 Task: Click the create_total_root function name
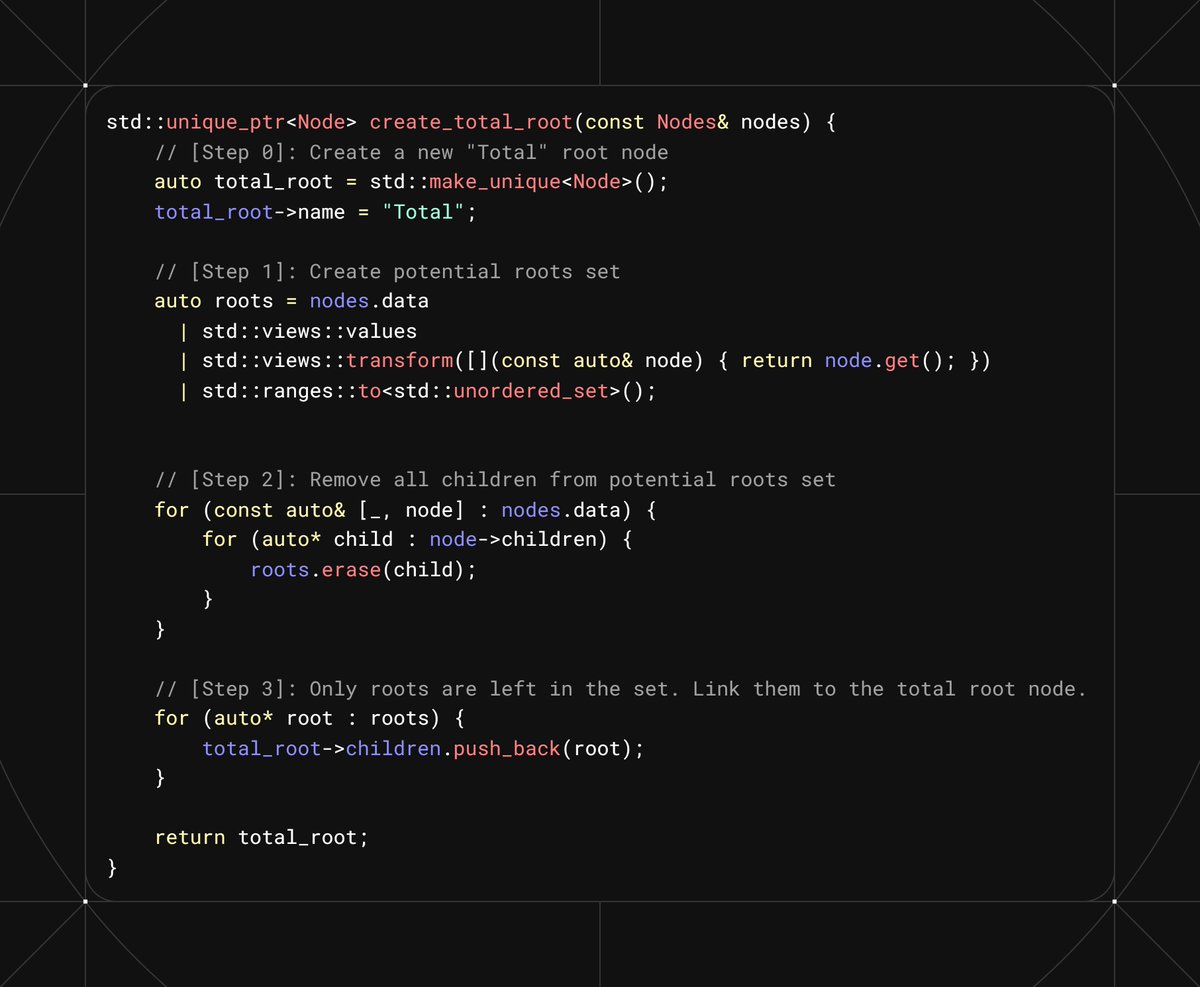pos(470,123)
